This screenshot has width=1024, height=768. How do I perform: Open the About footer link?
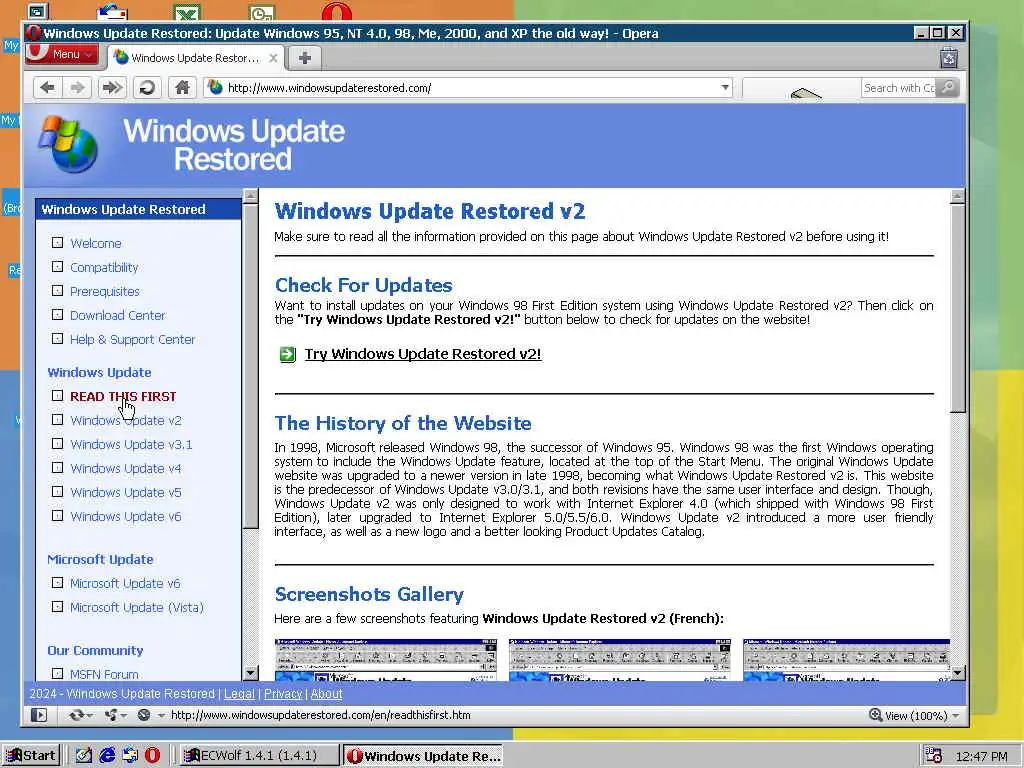pos(326,694)
